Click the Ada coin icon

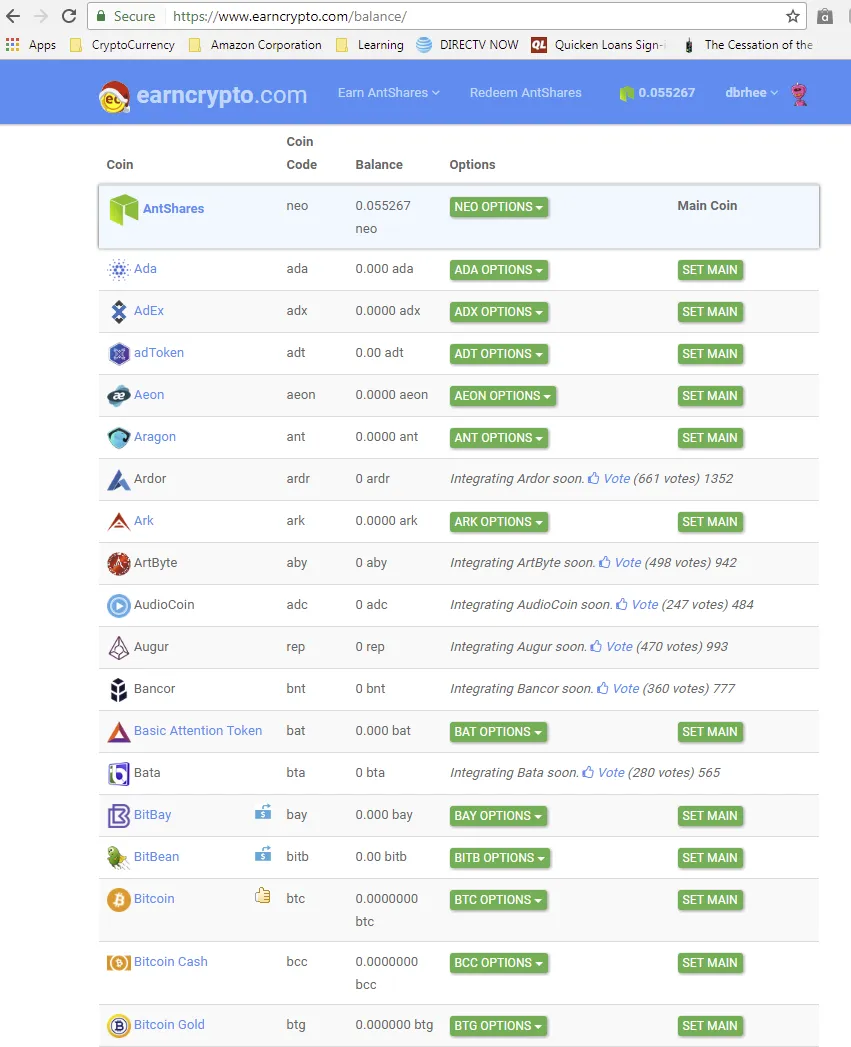[x=119, y=270]
